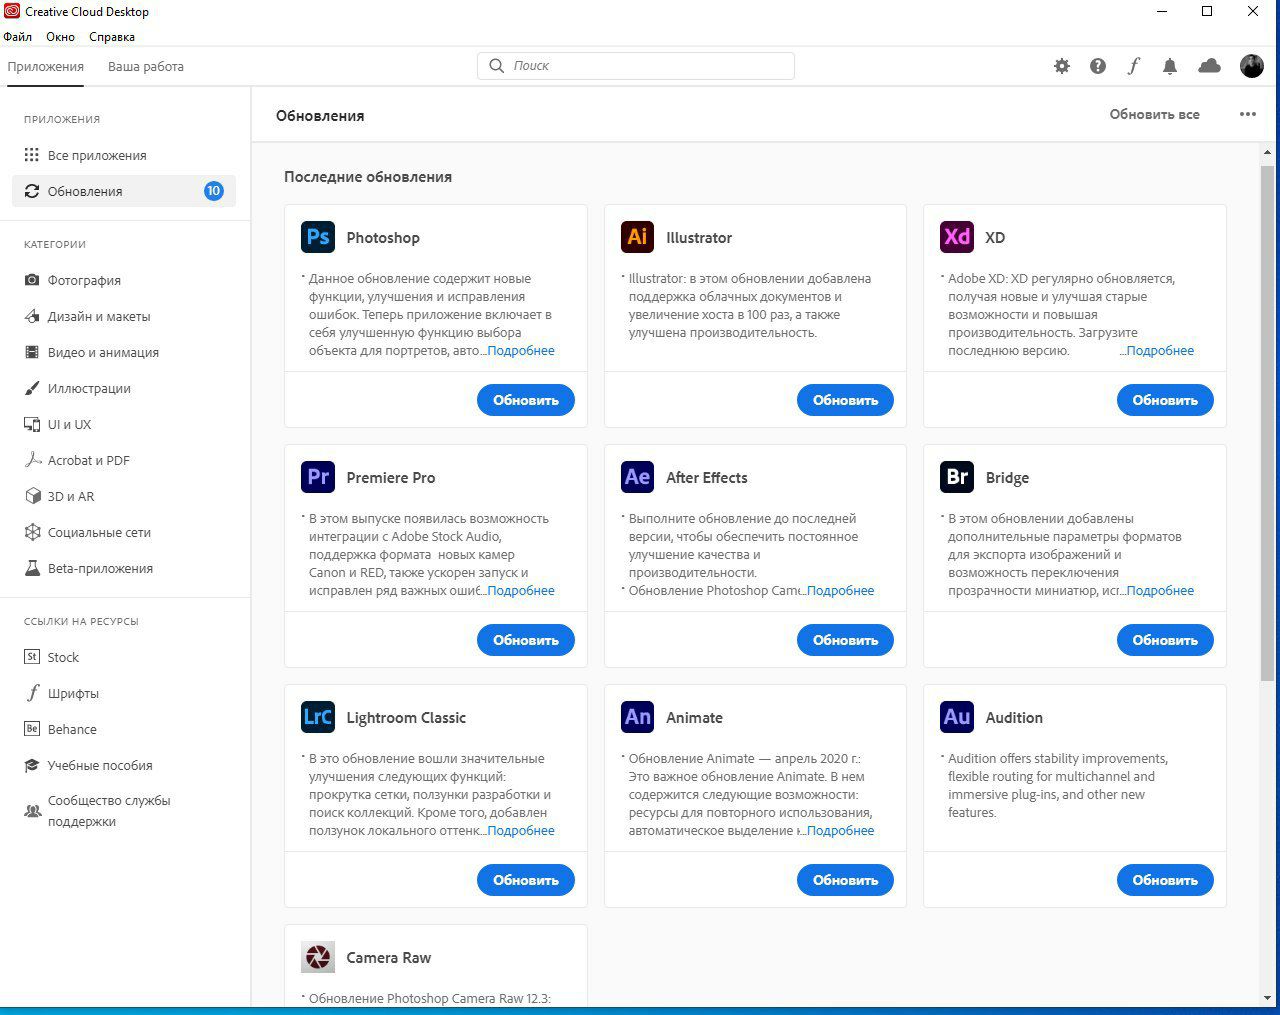Click the Camera Raw app icon
Screen dimensions: 1280x1015
click(x=318, y=957)
